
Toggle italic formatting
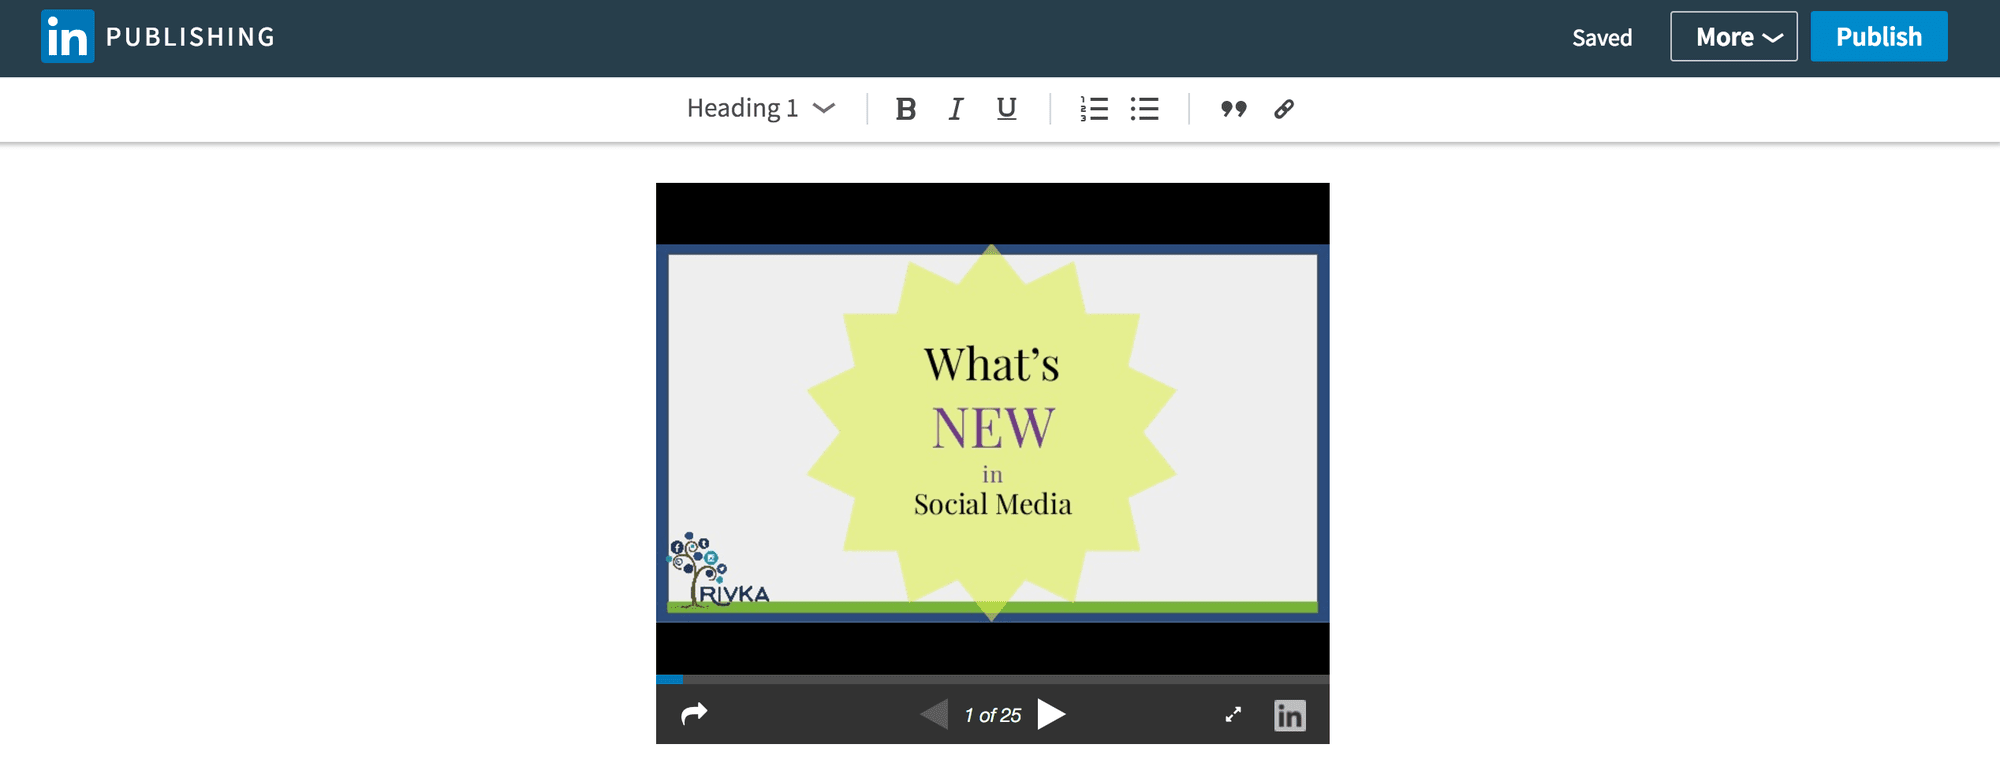coord(956,109)
